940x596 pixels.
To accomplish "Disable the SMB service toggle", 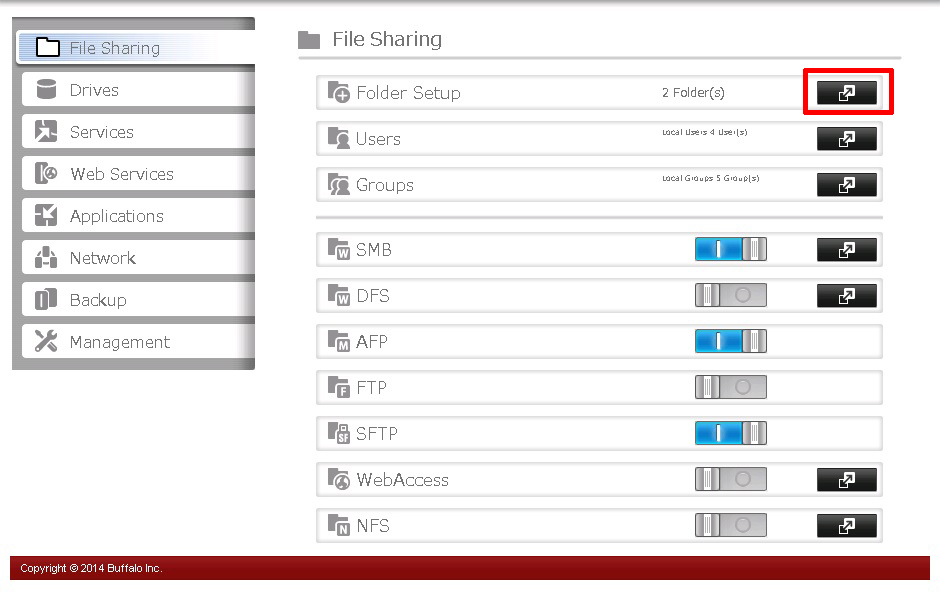I will [730, 249].
